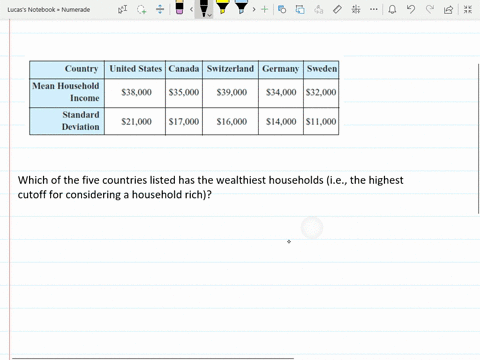Open the Math assistant icon

[x=356, y=9]
